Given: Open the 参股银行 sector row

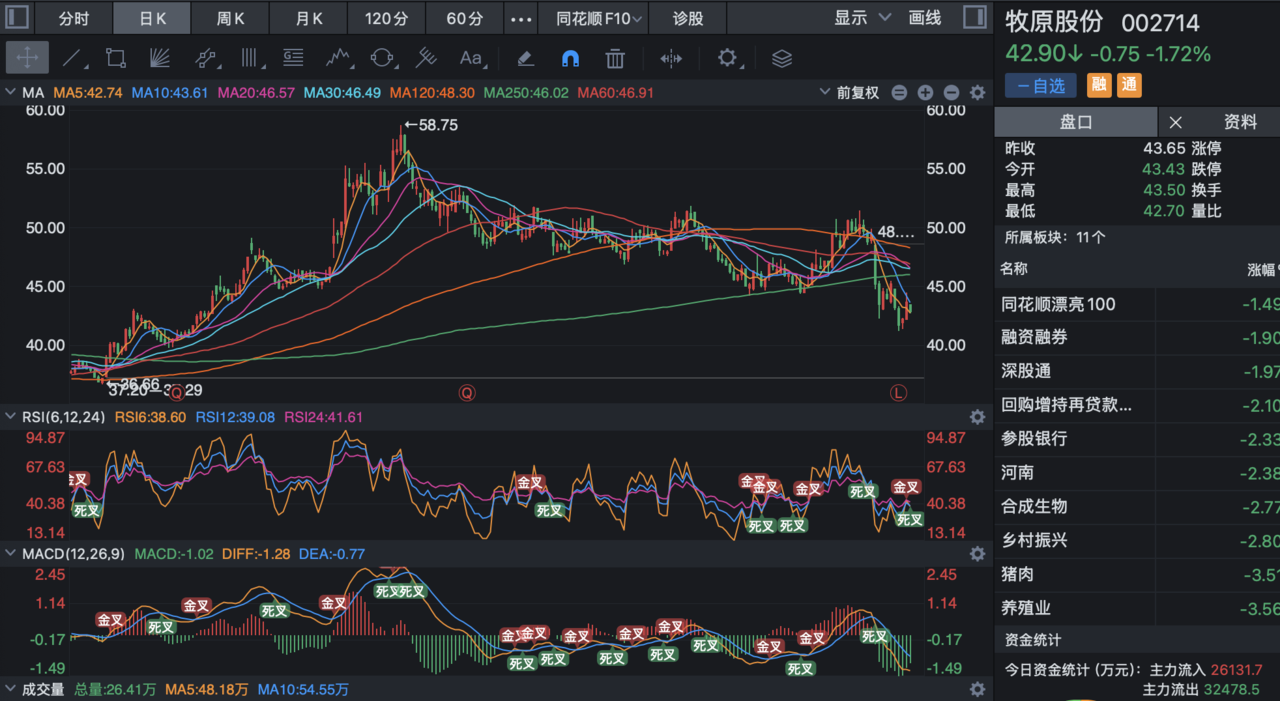Looking at the screenshot, I should pos(1137,439).
